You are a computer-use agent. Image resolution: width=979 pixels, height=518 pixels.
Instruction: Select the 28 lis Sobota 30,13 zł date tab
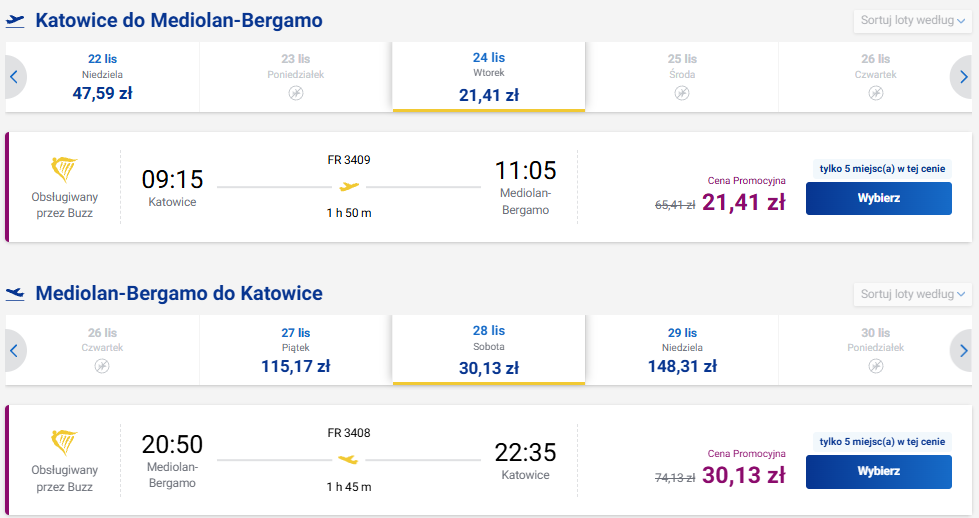coord(489,349)
